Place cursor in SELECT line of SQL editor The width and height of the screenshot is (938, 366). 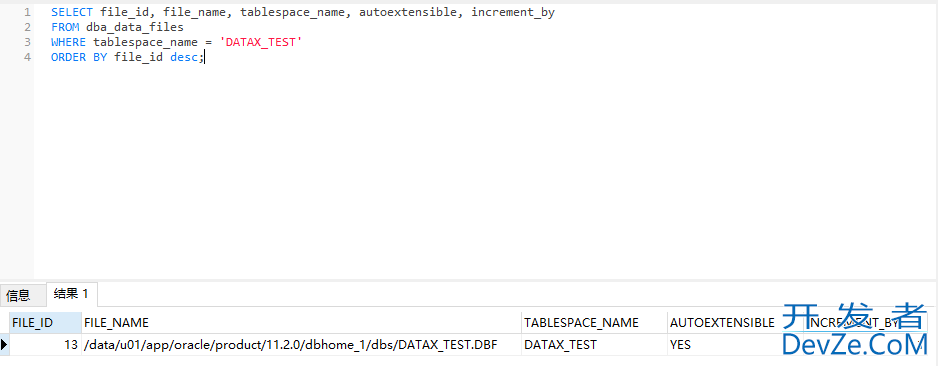coord(303,12)
